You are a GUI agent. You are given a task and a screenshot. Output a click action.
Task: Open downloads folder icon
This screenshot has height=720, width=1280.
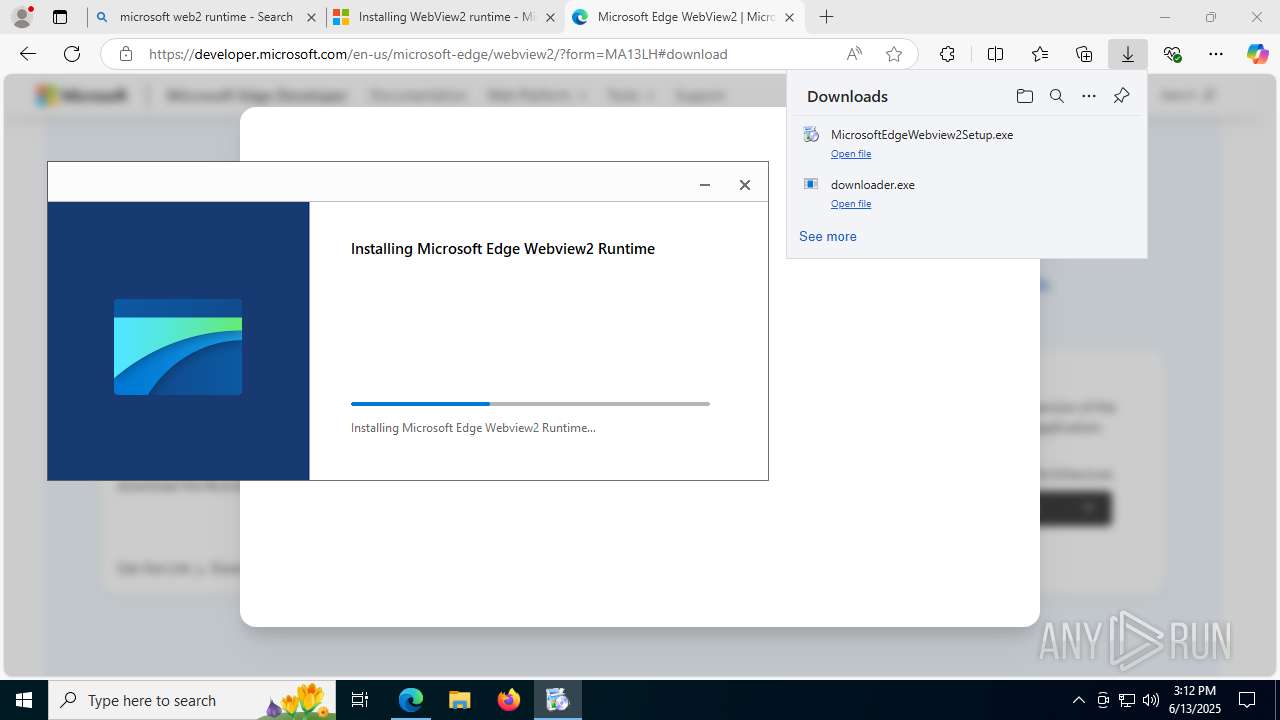(1024, 96)
